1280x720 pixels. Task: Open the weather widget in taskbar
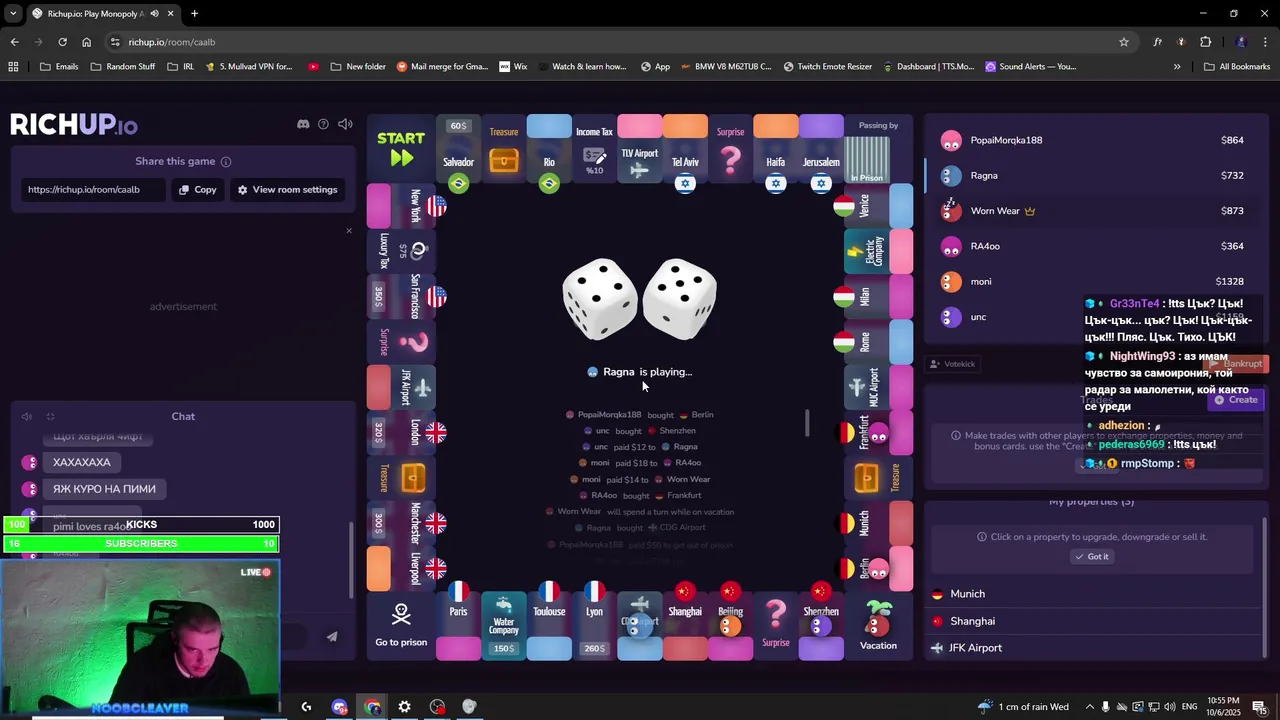[1023, 707]
